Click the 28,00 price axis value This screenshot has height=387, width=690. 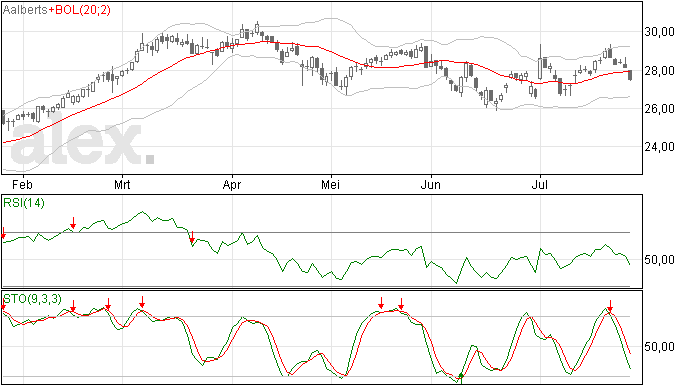point(659,70)
